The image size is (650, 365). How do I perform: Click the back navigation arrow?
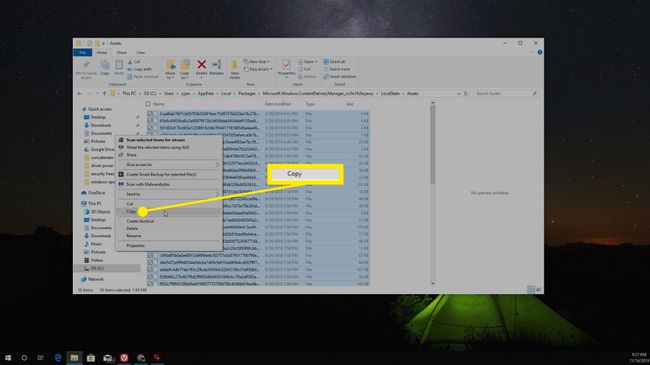(x=80, y=94)
